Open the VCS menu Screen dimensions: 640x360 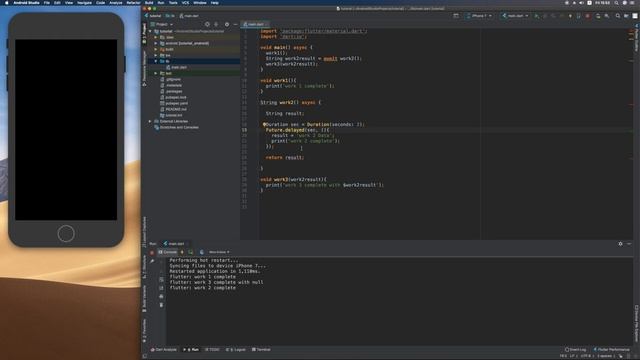[x=185, y=3]
